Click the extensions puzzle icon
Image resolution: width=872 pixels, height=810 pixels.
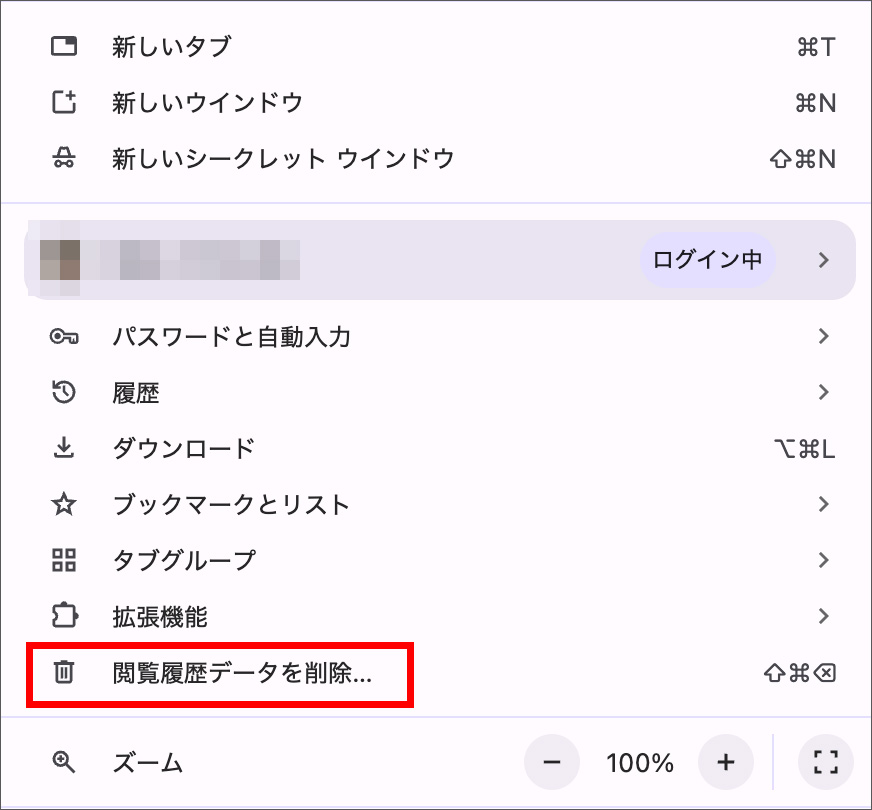[64, 616]
